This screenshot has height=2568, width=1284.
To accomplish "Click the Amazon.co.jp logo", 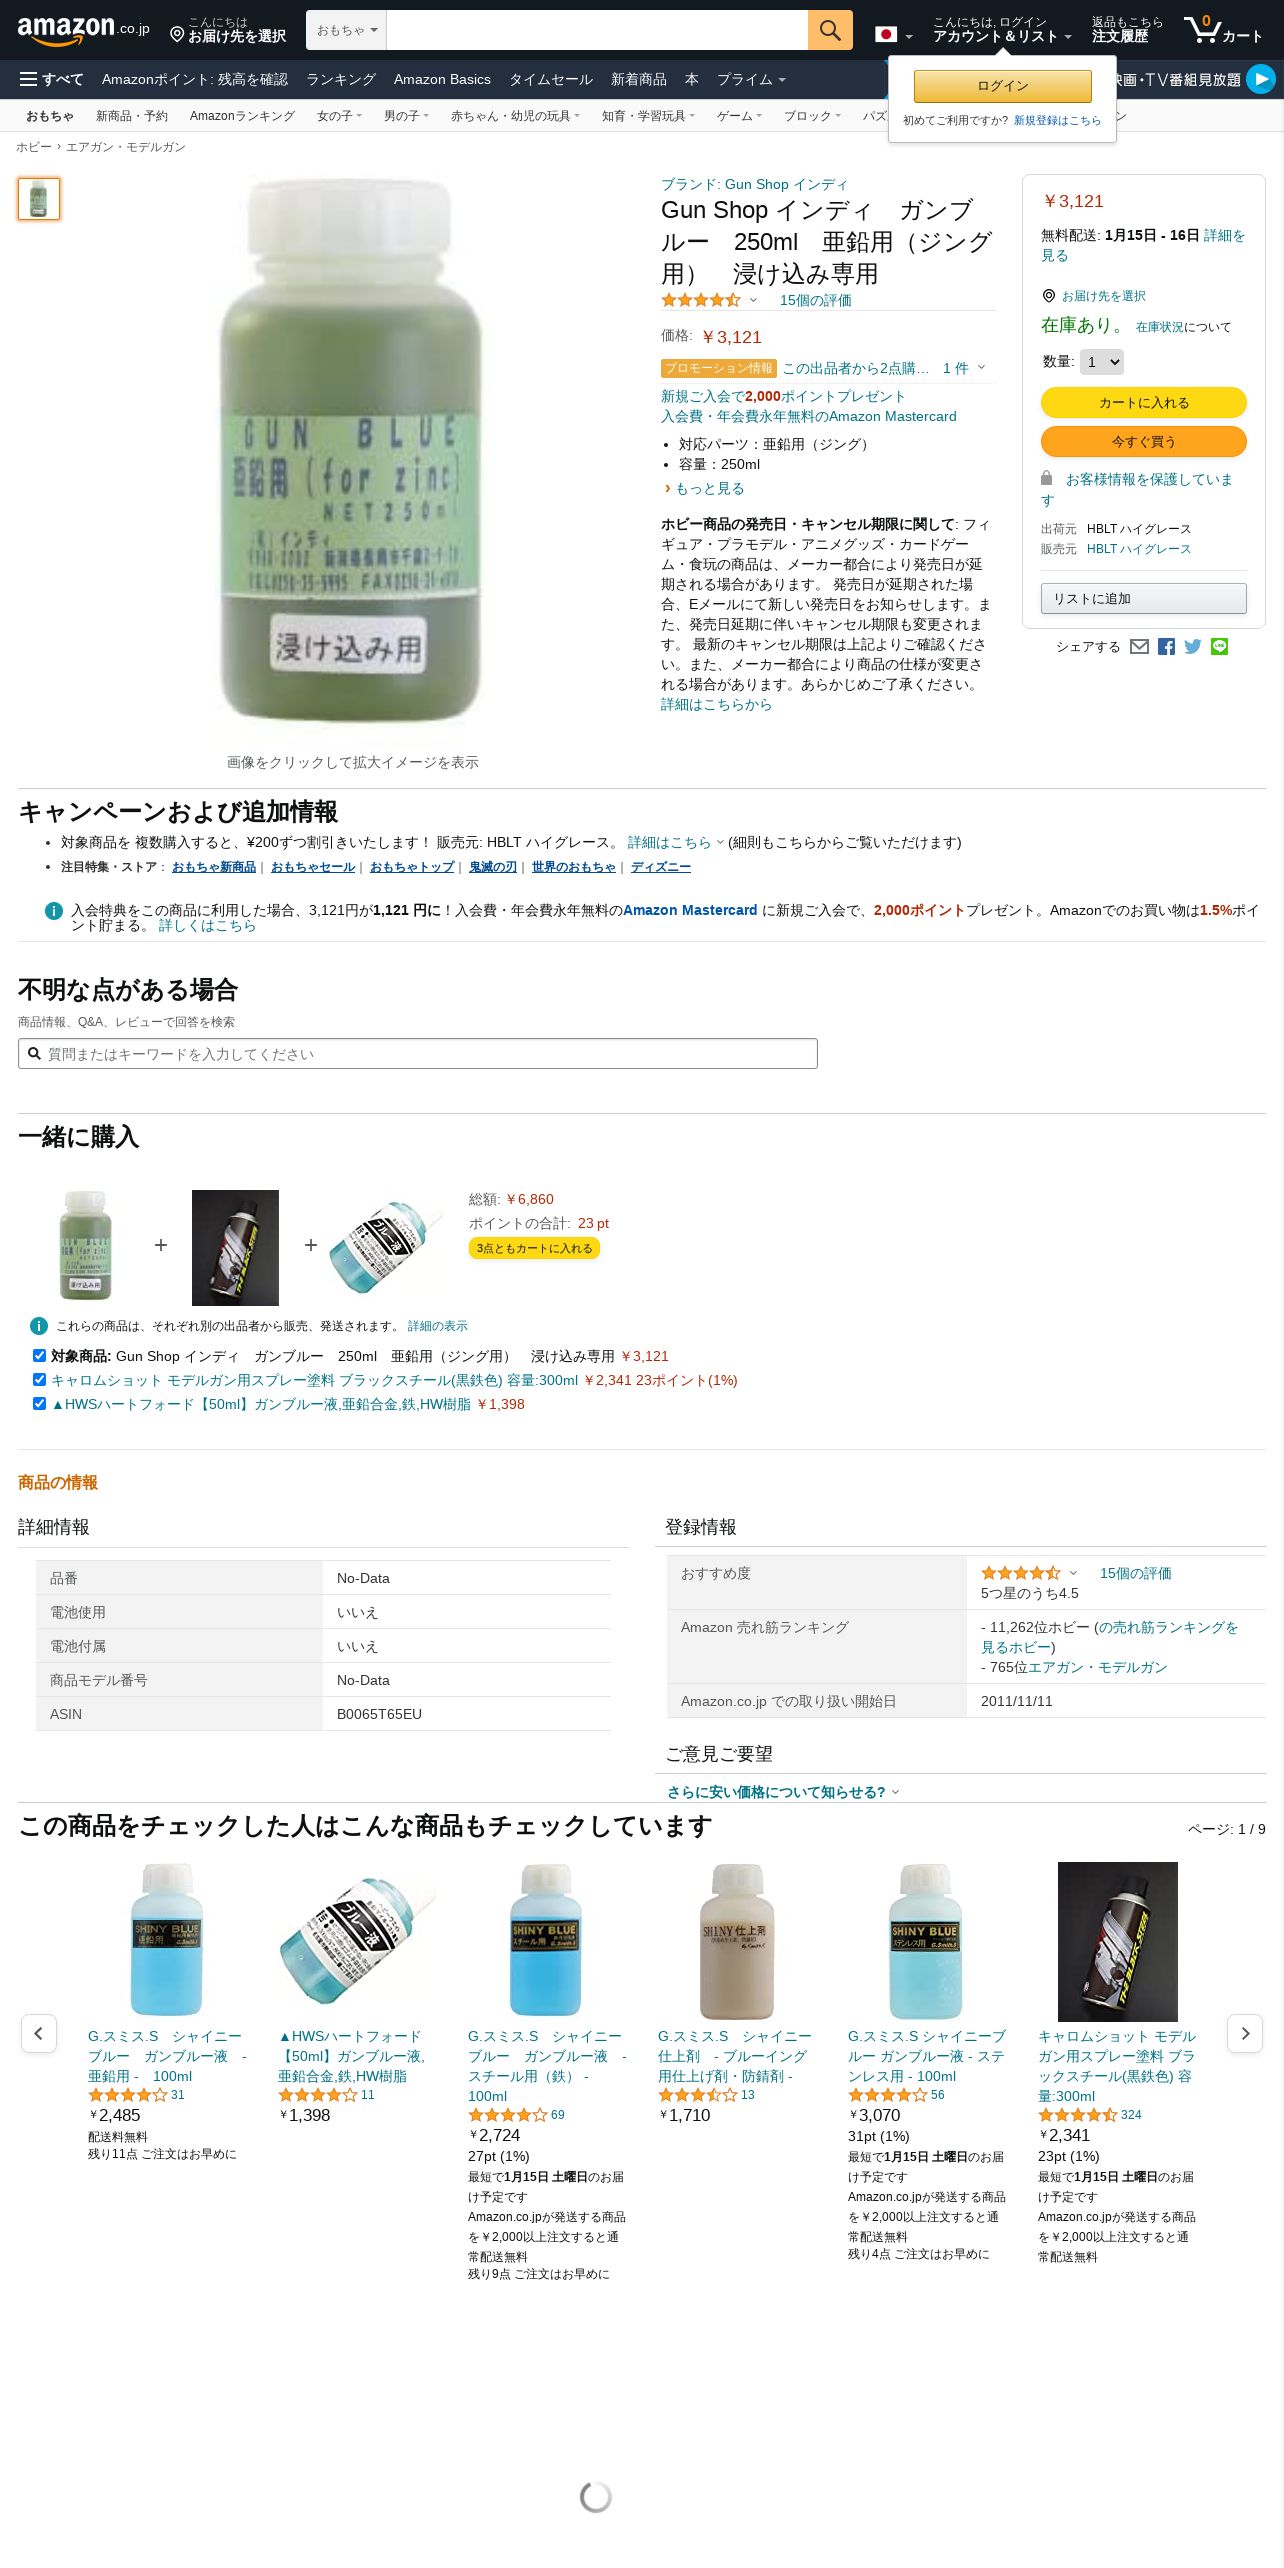I will (83, 30).
